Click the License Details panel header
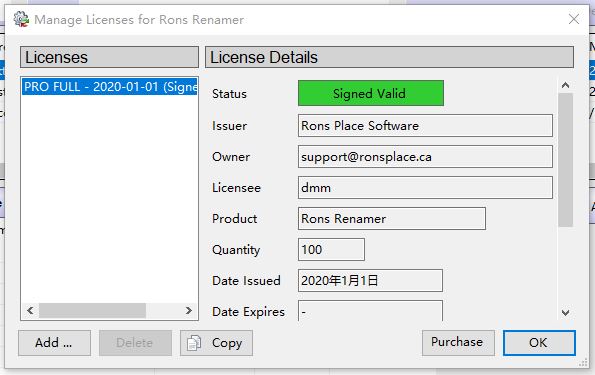This screenshot has height=375, width=595. 389,57
